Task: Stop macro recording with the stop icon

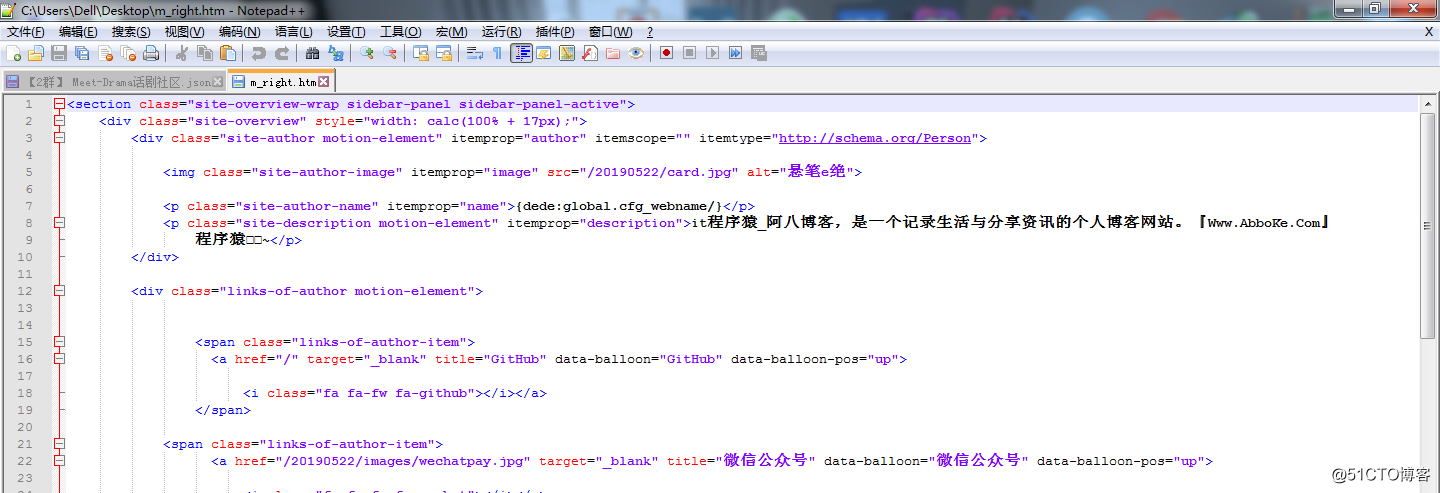Action: coord(689,53)
